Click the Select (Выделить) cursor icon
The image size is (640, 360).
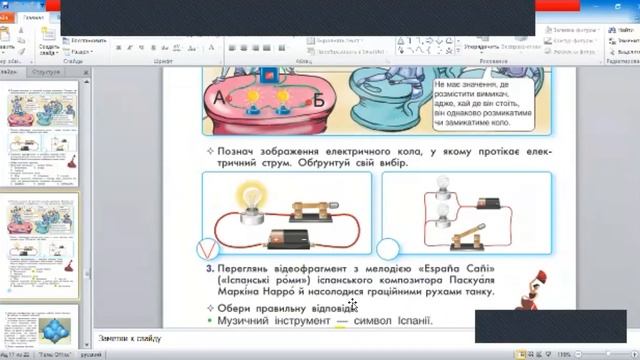click(x=612, y=52)
